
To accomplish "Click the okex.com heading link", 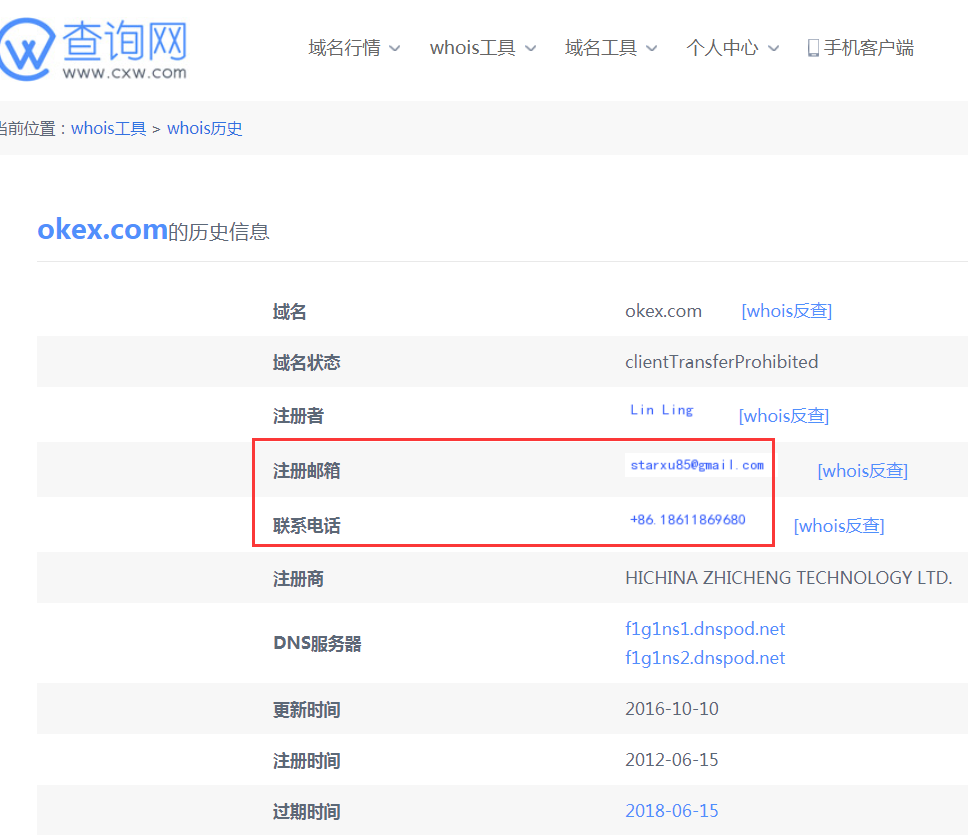I will tap(102, 230).
